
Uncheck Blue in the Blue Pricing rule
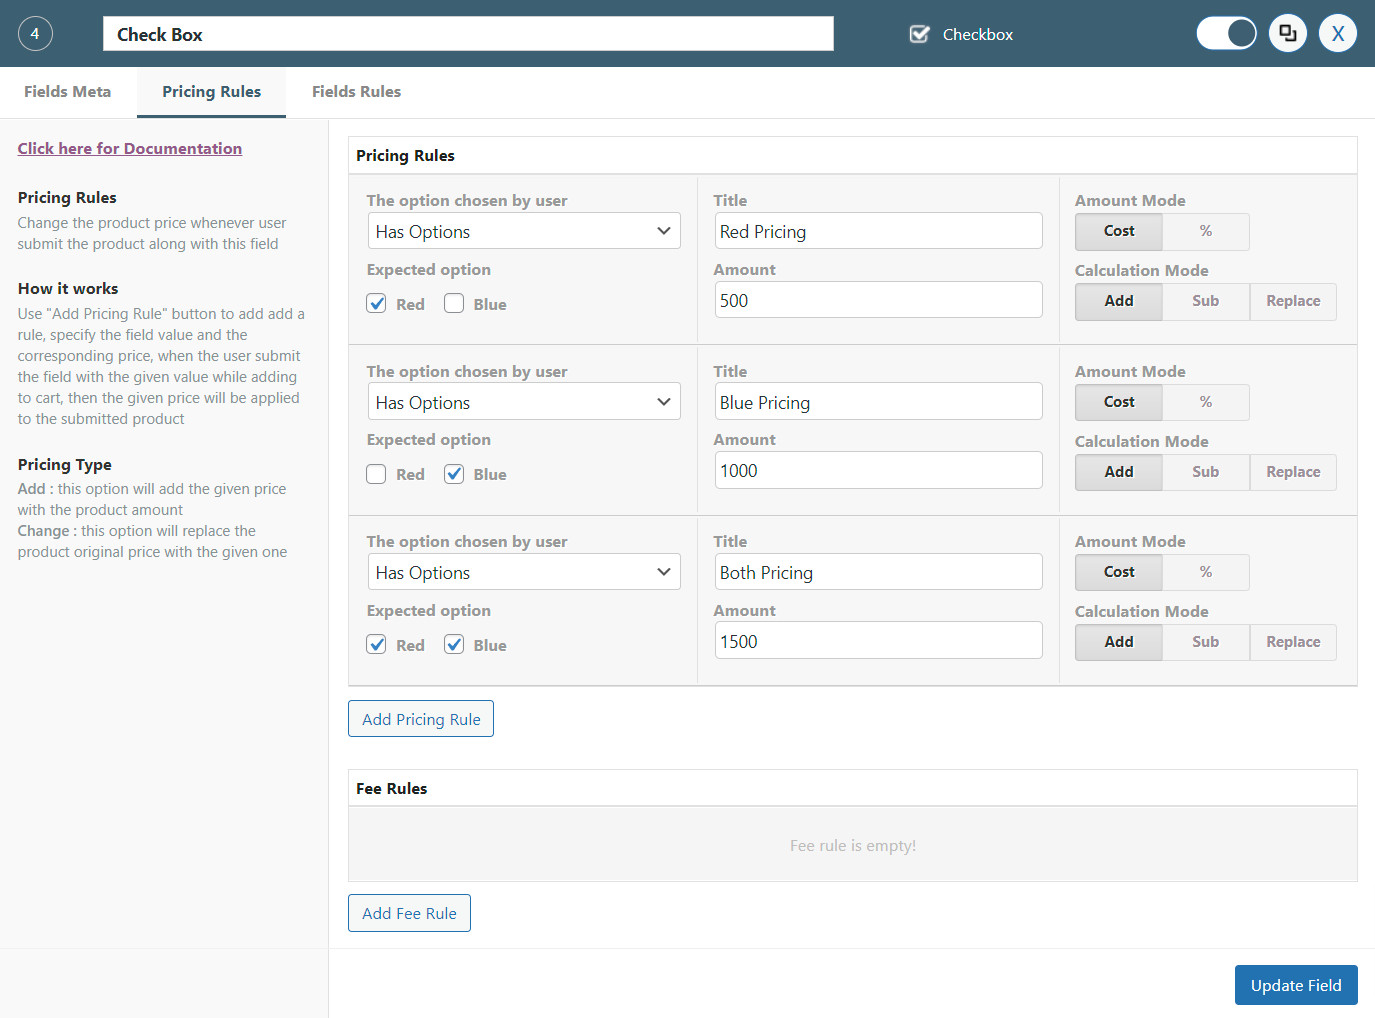pos(454,474)
